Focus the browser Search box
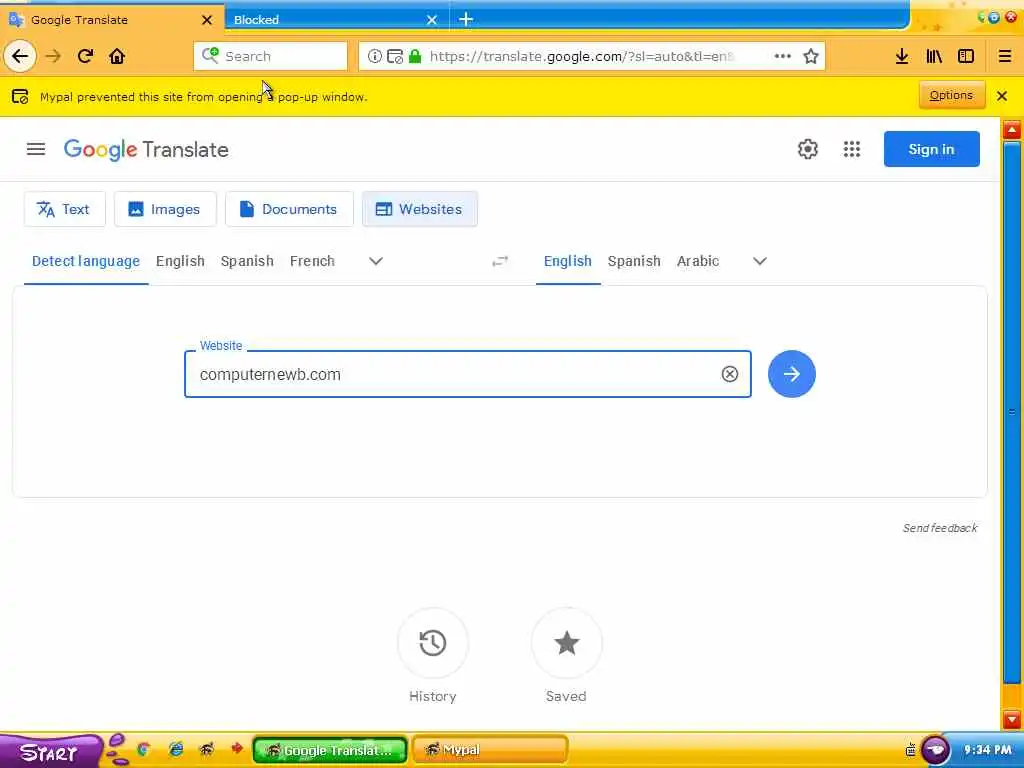Viewport: 1024px width, 768px height. (x=270, y=56)
